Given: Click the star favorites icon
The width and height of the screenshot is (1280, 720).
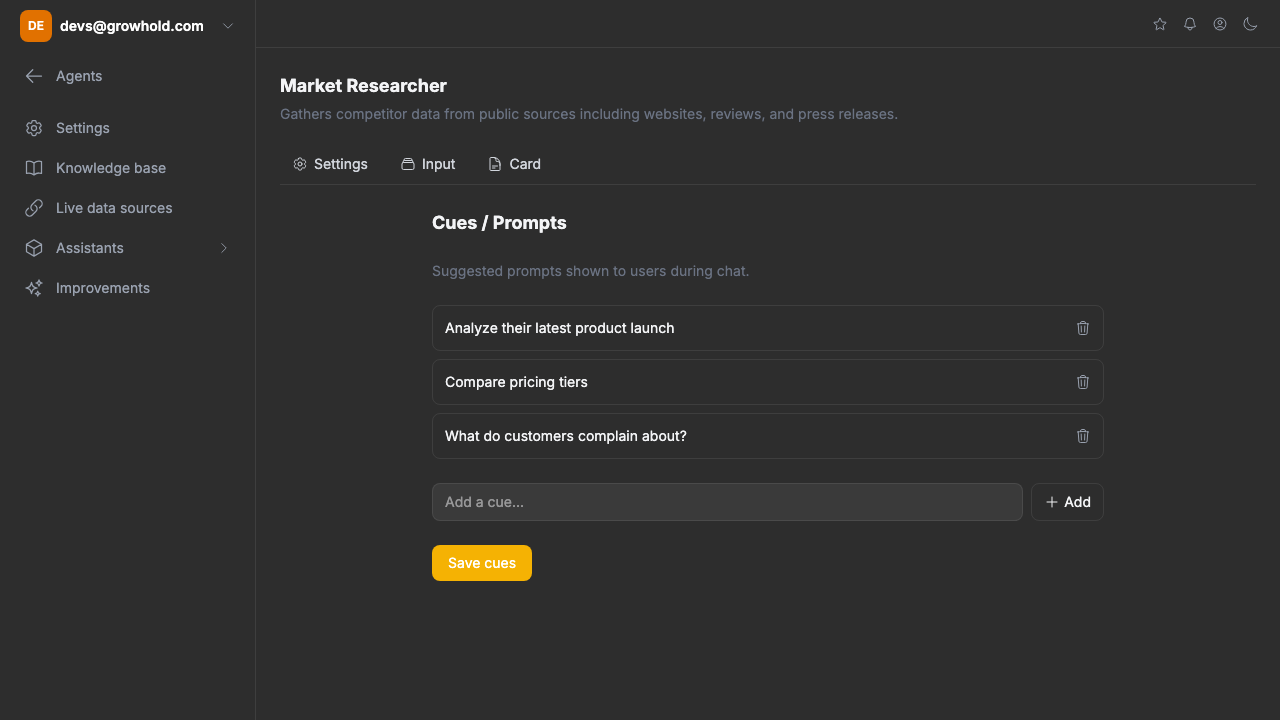Looking at the screenshot, I should (x=1160, y=24).
